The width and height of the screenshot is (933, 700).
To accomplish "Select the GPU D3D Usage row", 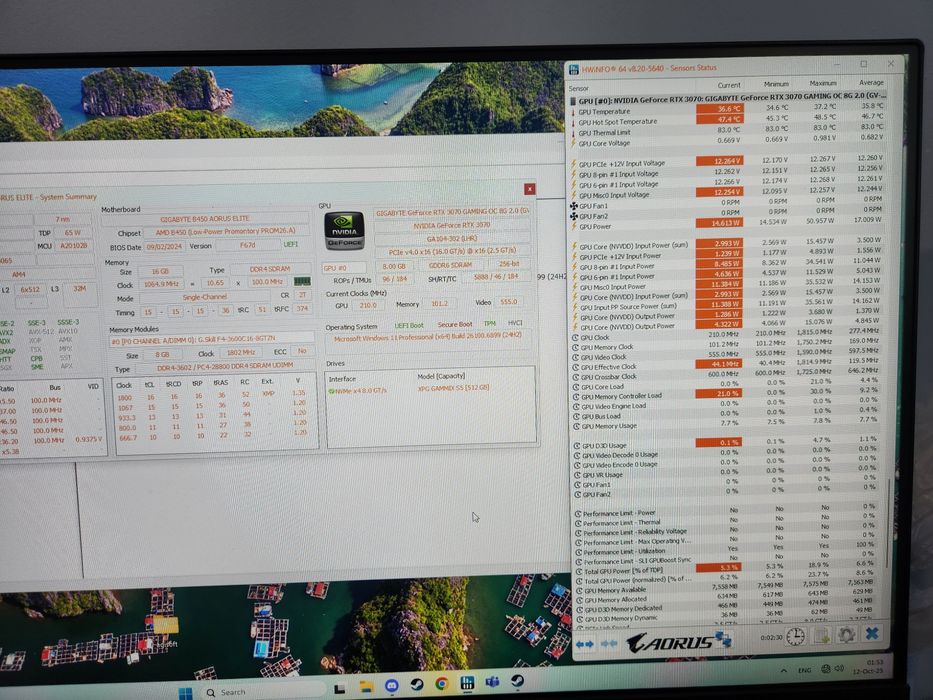I will [727, 444].
